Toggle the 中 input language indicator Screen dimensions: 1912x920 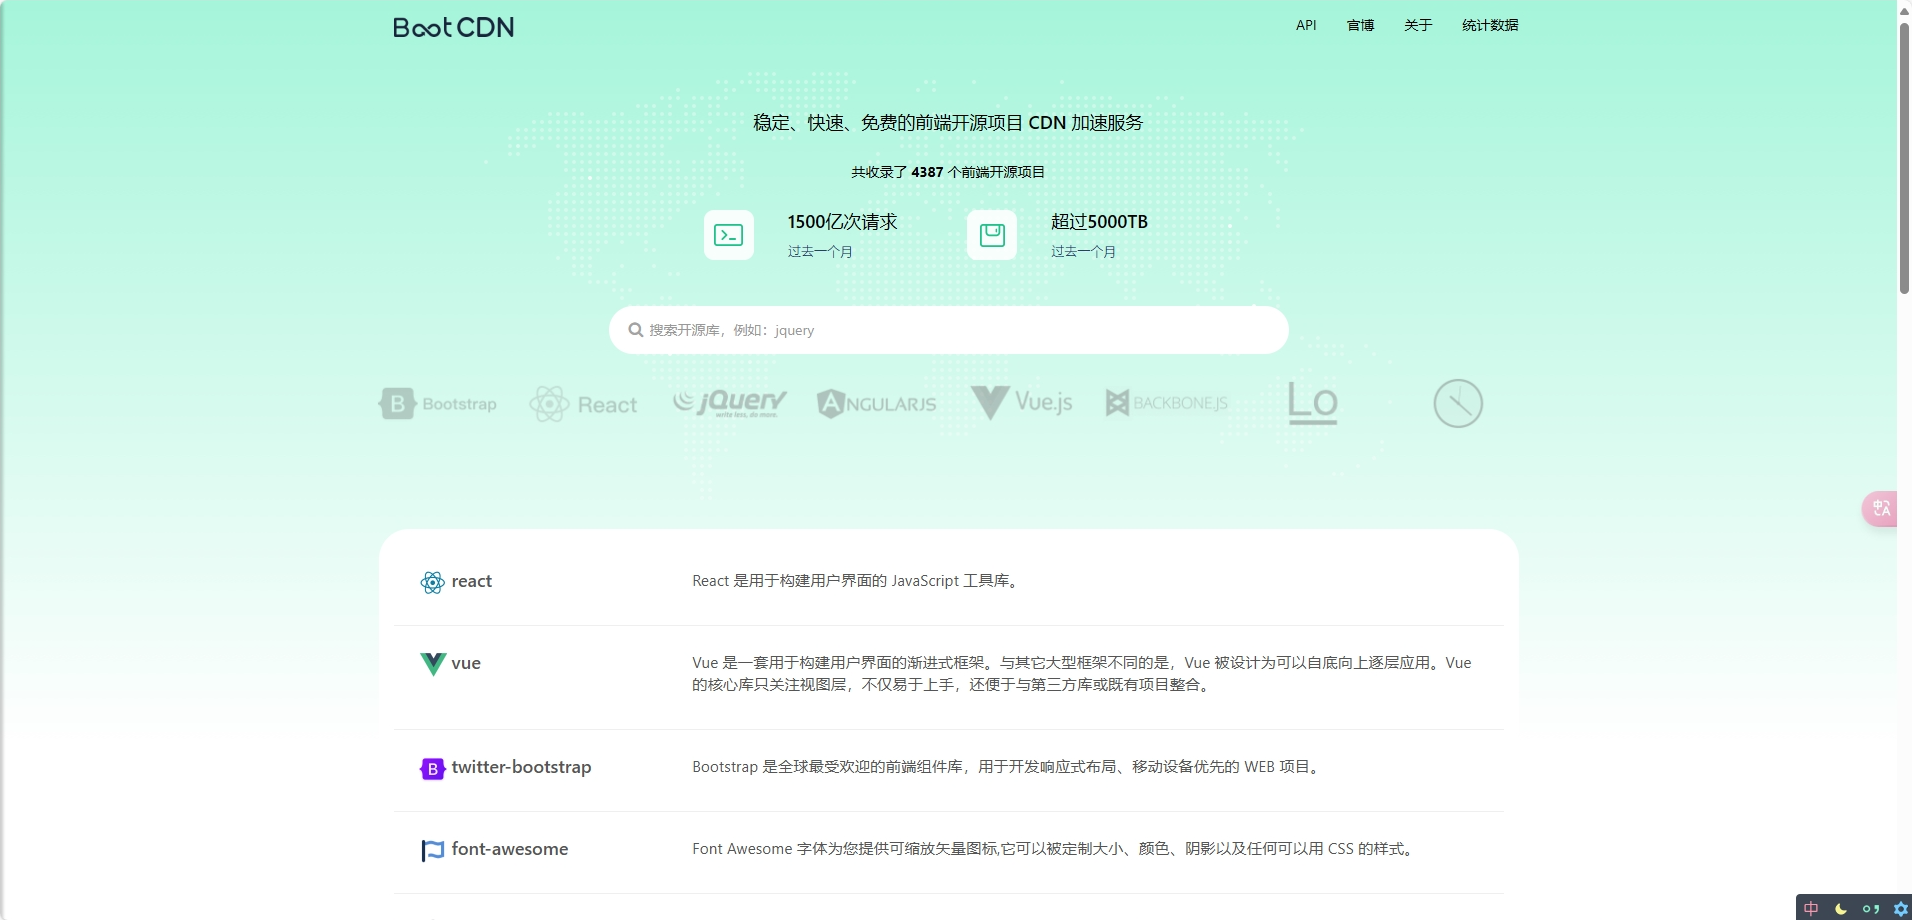click(1811, 909)
